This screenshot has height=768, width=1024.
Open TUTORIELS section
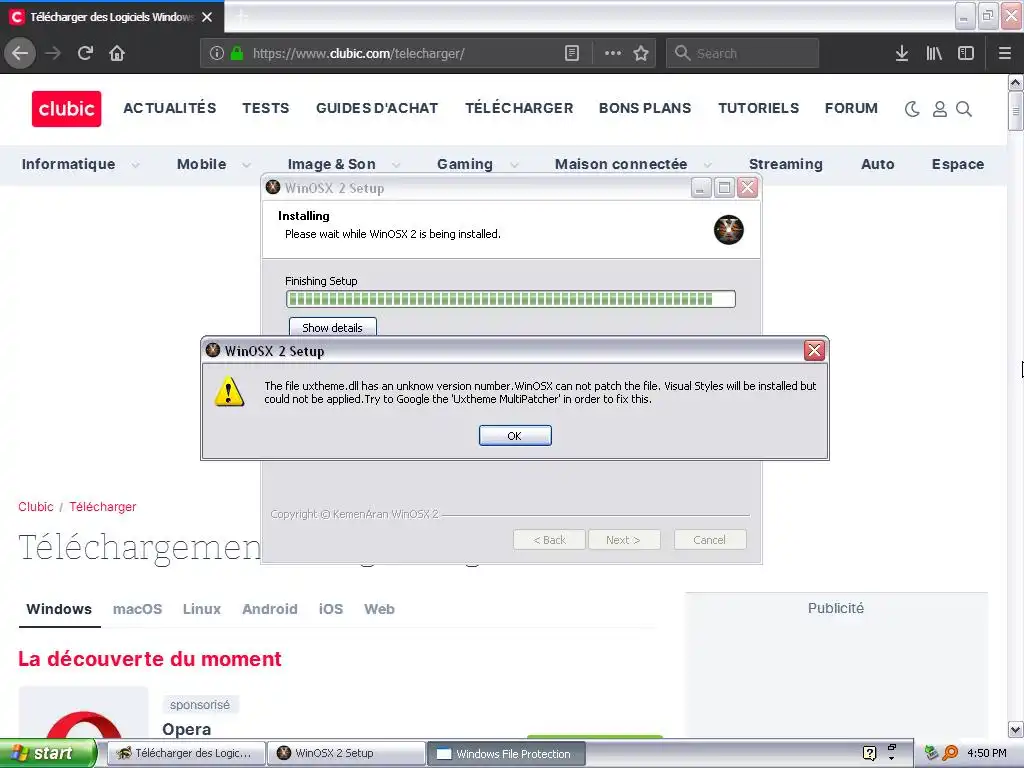point(759,108)
